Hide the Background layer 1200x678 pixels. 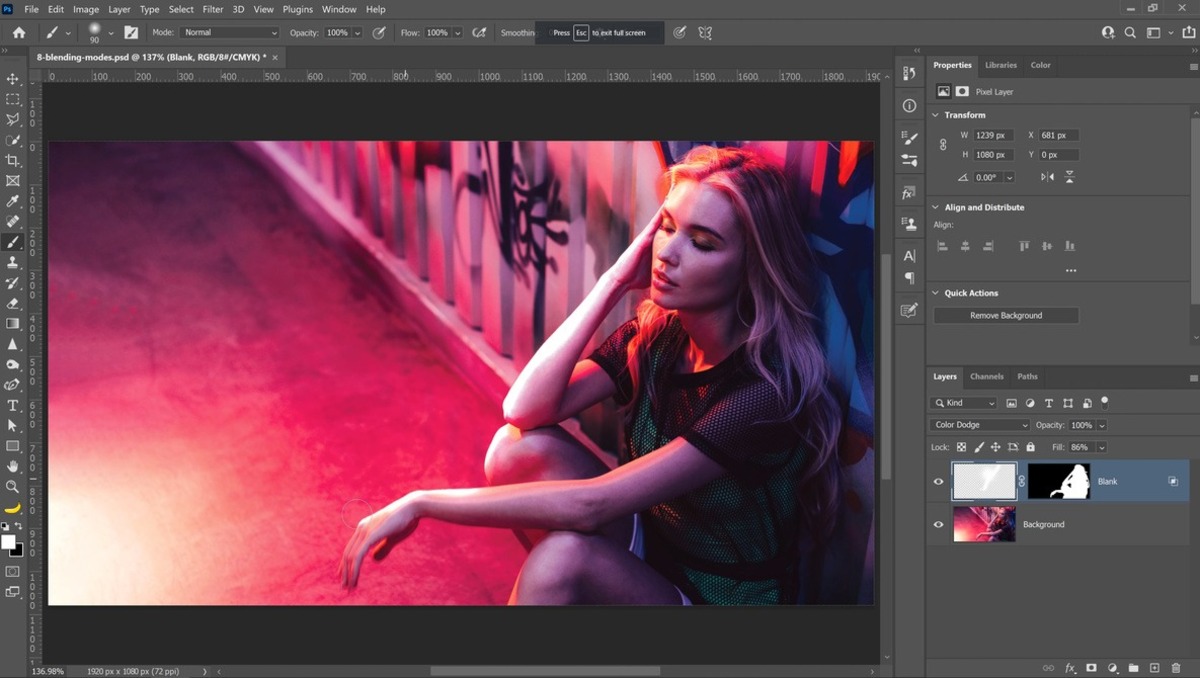pos(938,524)
